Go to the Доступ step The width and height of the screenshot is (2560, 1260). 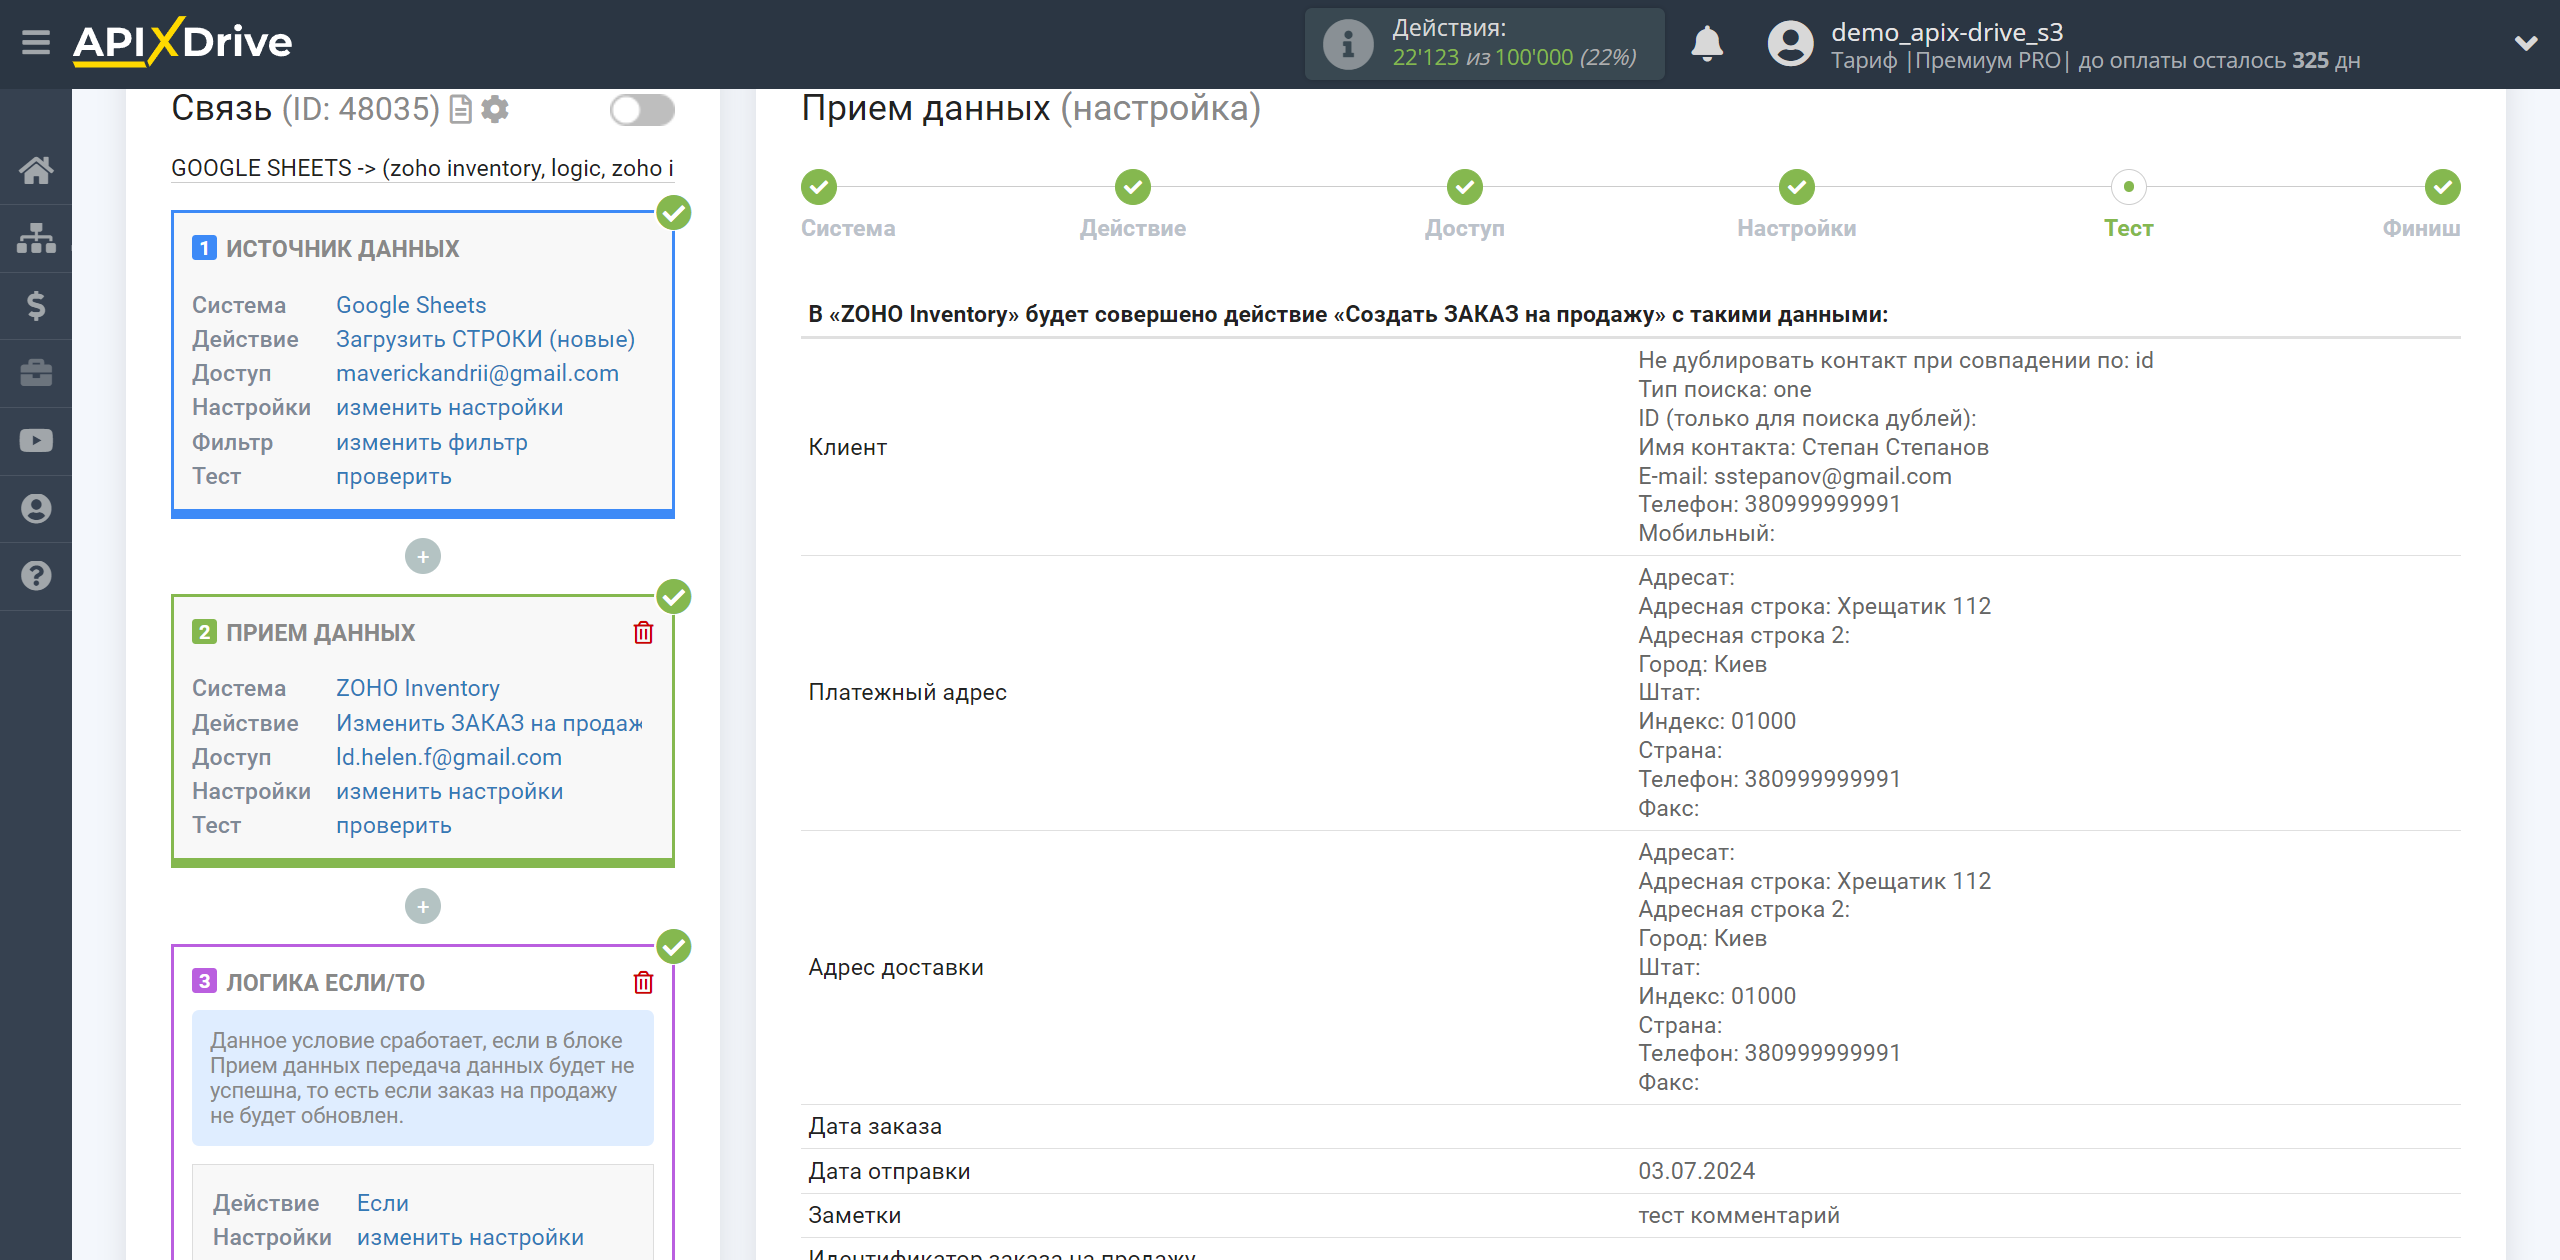pos(1464,187)
